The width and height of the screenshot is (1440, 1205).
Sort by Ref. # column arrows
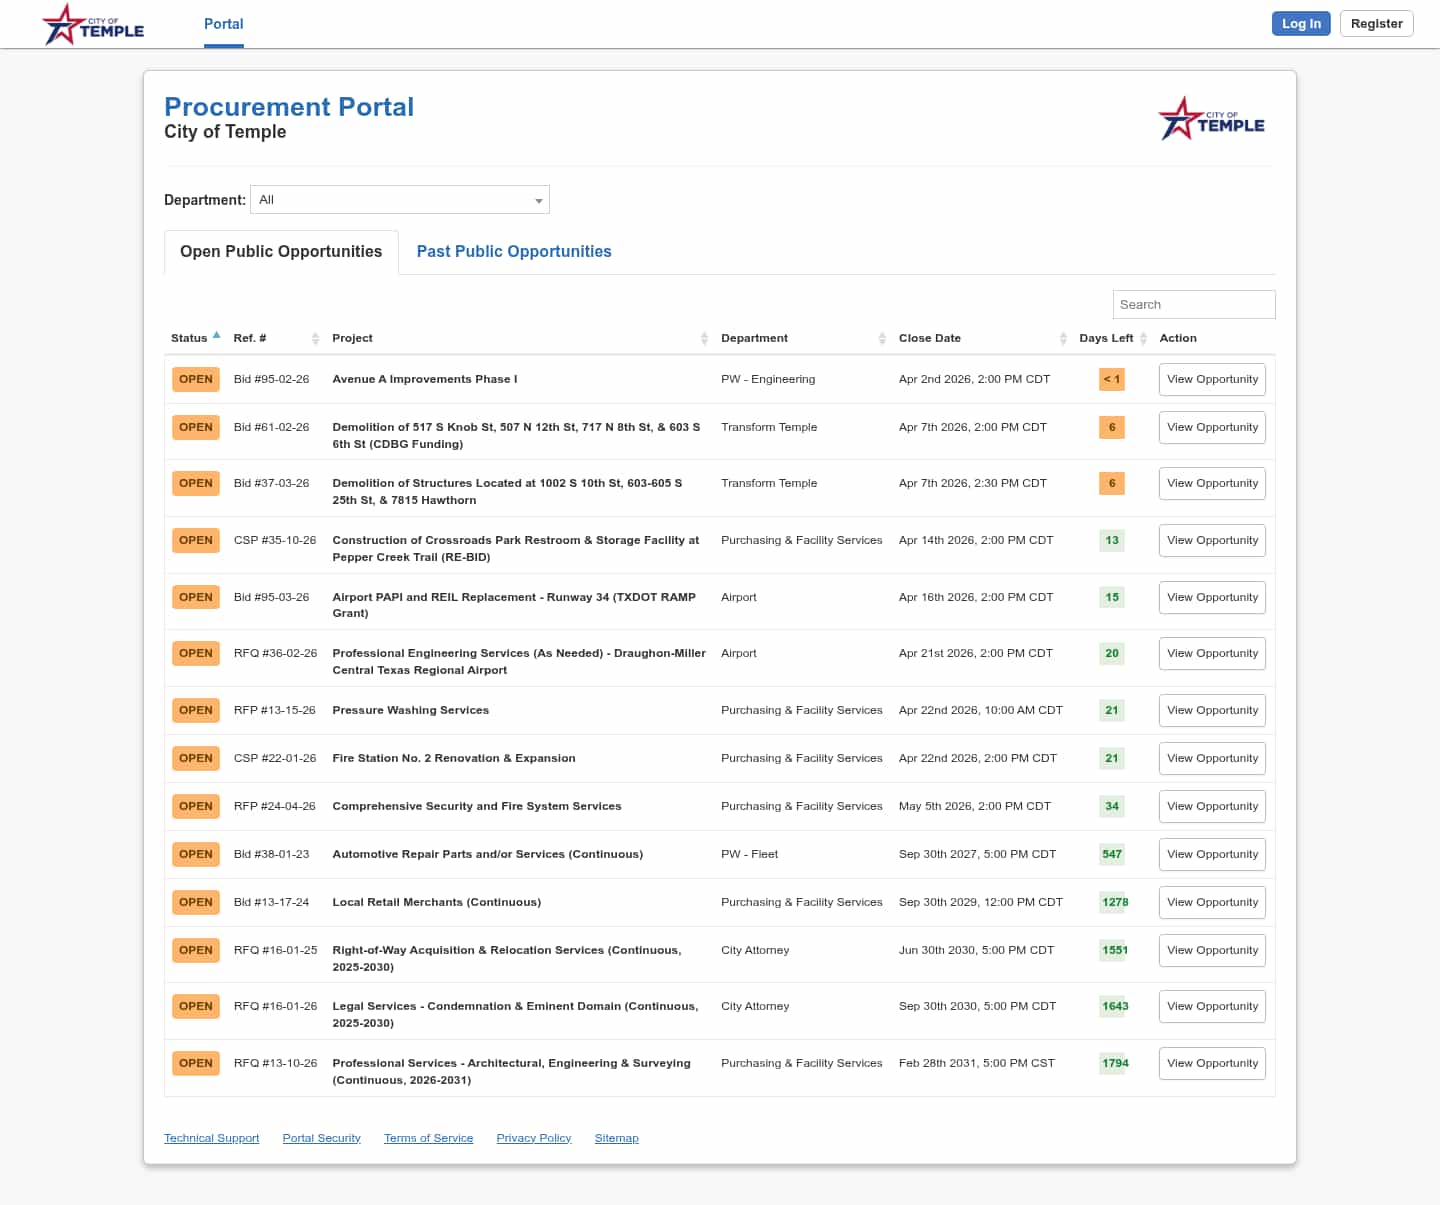pyautogui.click(x=315, y=339)
